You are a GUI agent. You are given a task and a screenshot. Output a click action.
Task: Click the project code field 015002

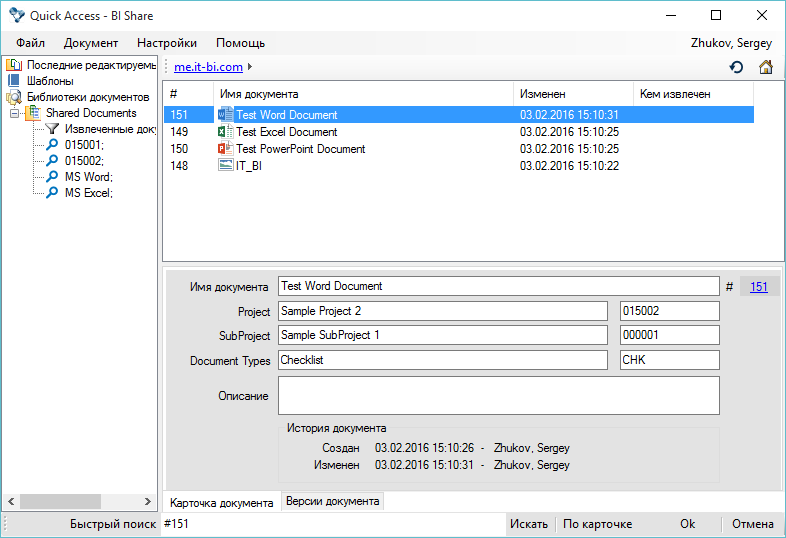click(x=670, y=311)
